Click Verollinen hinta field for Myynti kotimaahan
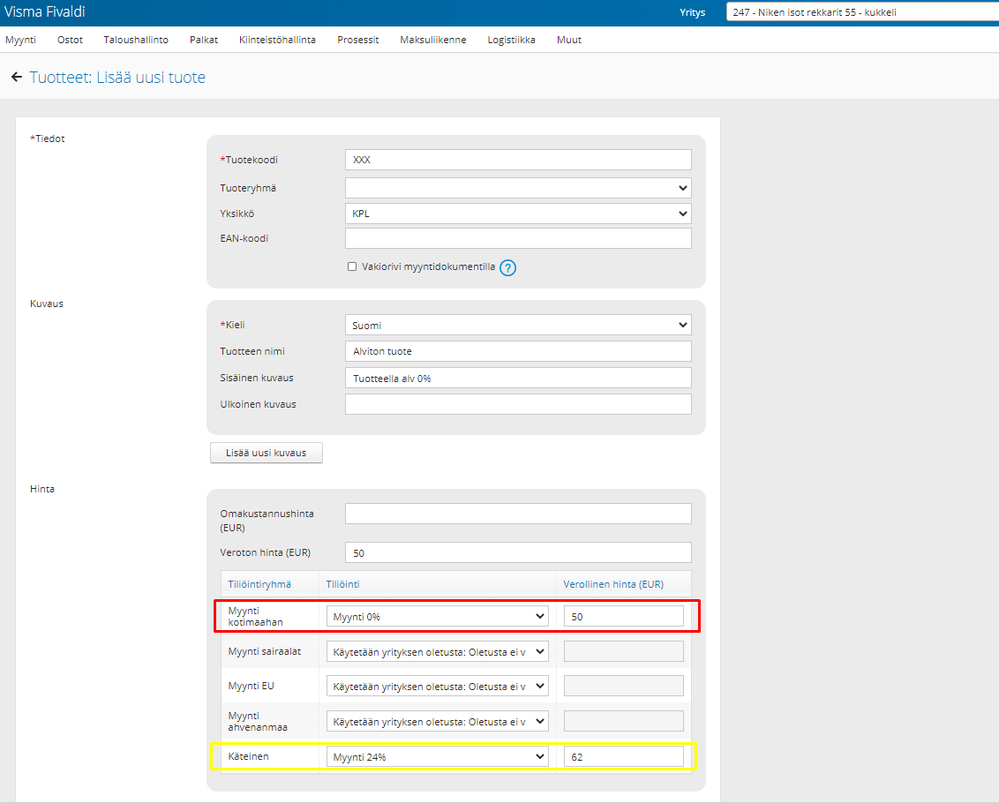This screenshot has height=803, width=999. coord(624,616)
